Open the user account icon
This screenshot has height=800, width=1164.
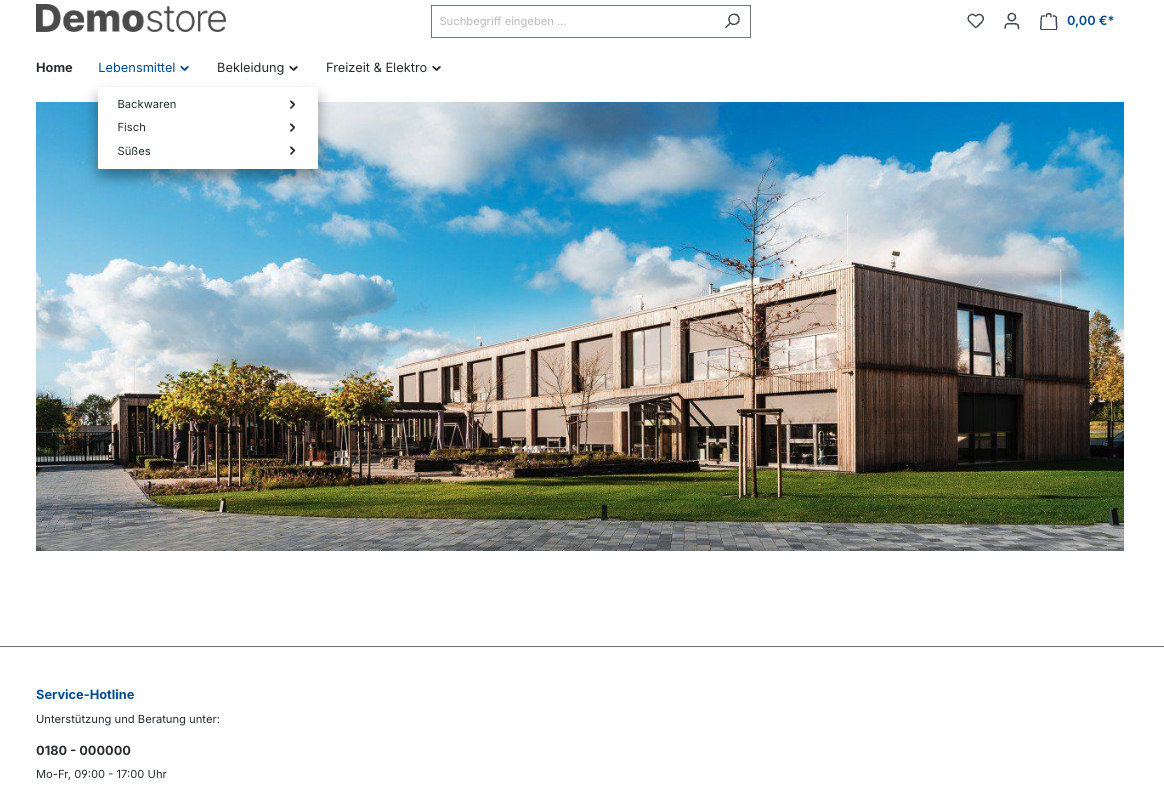(x=1011, y=21)
